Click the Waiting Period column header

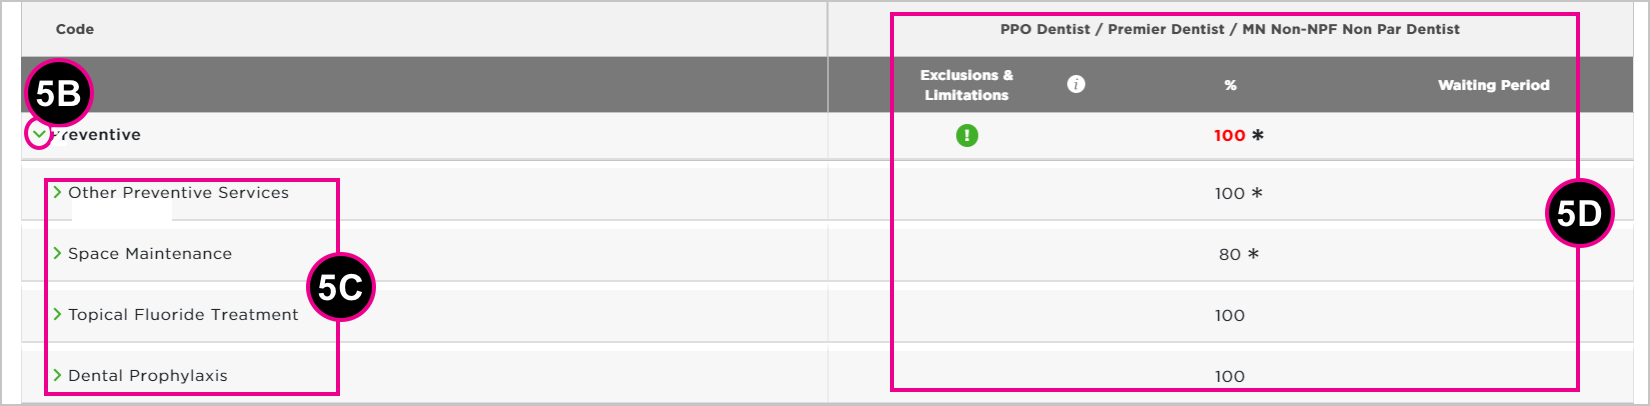[x=1494, y=85]
